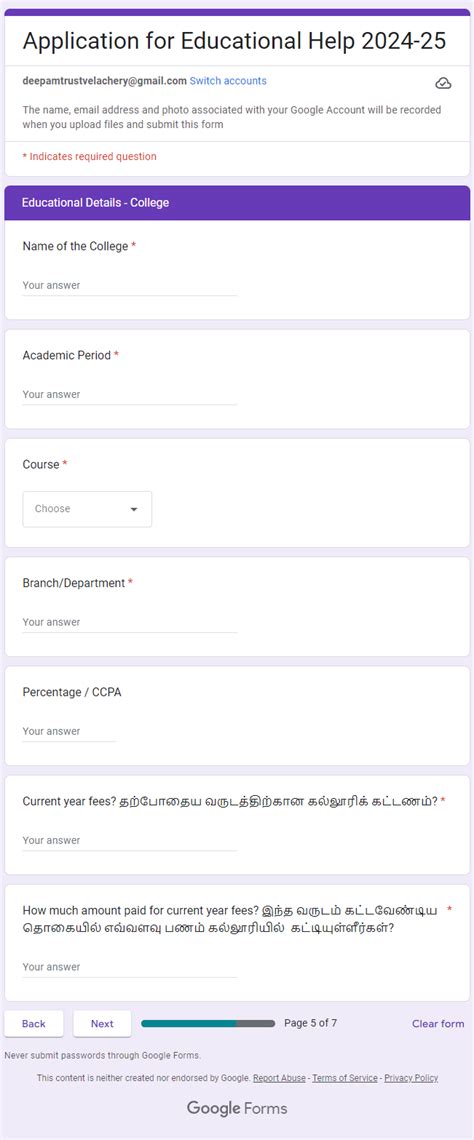The image size is (474, 1140).
Task: Return using the Back button
Action: pos(33,1024)
